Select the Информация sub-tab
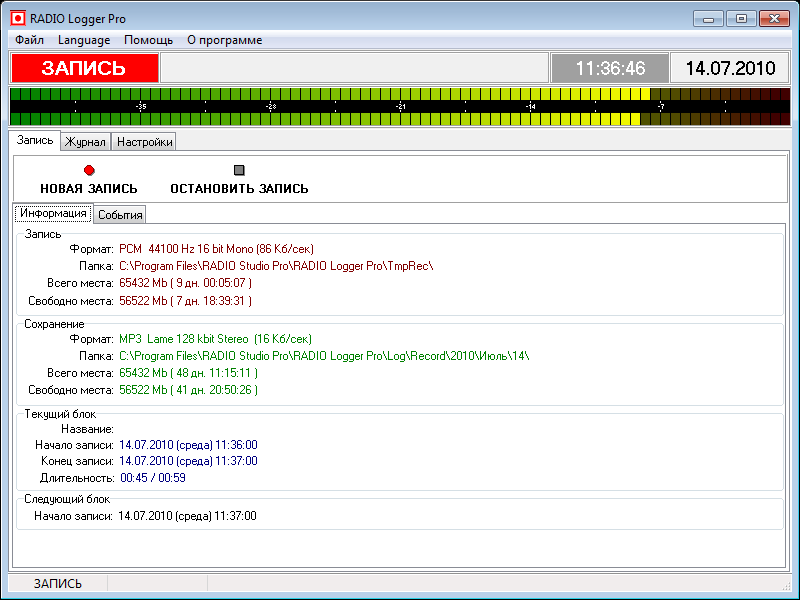Image resolution: width=800 pixels, height=600 pixels. (x=53, y=213)
